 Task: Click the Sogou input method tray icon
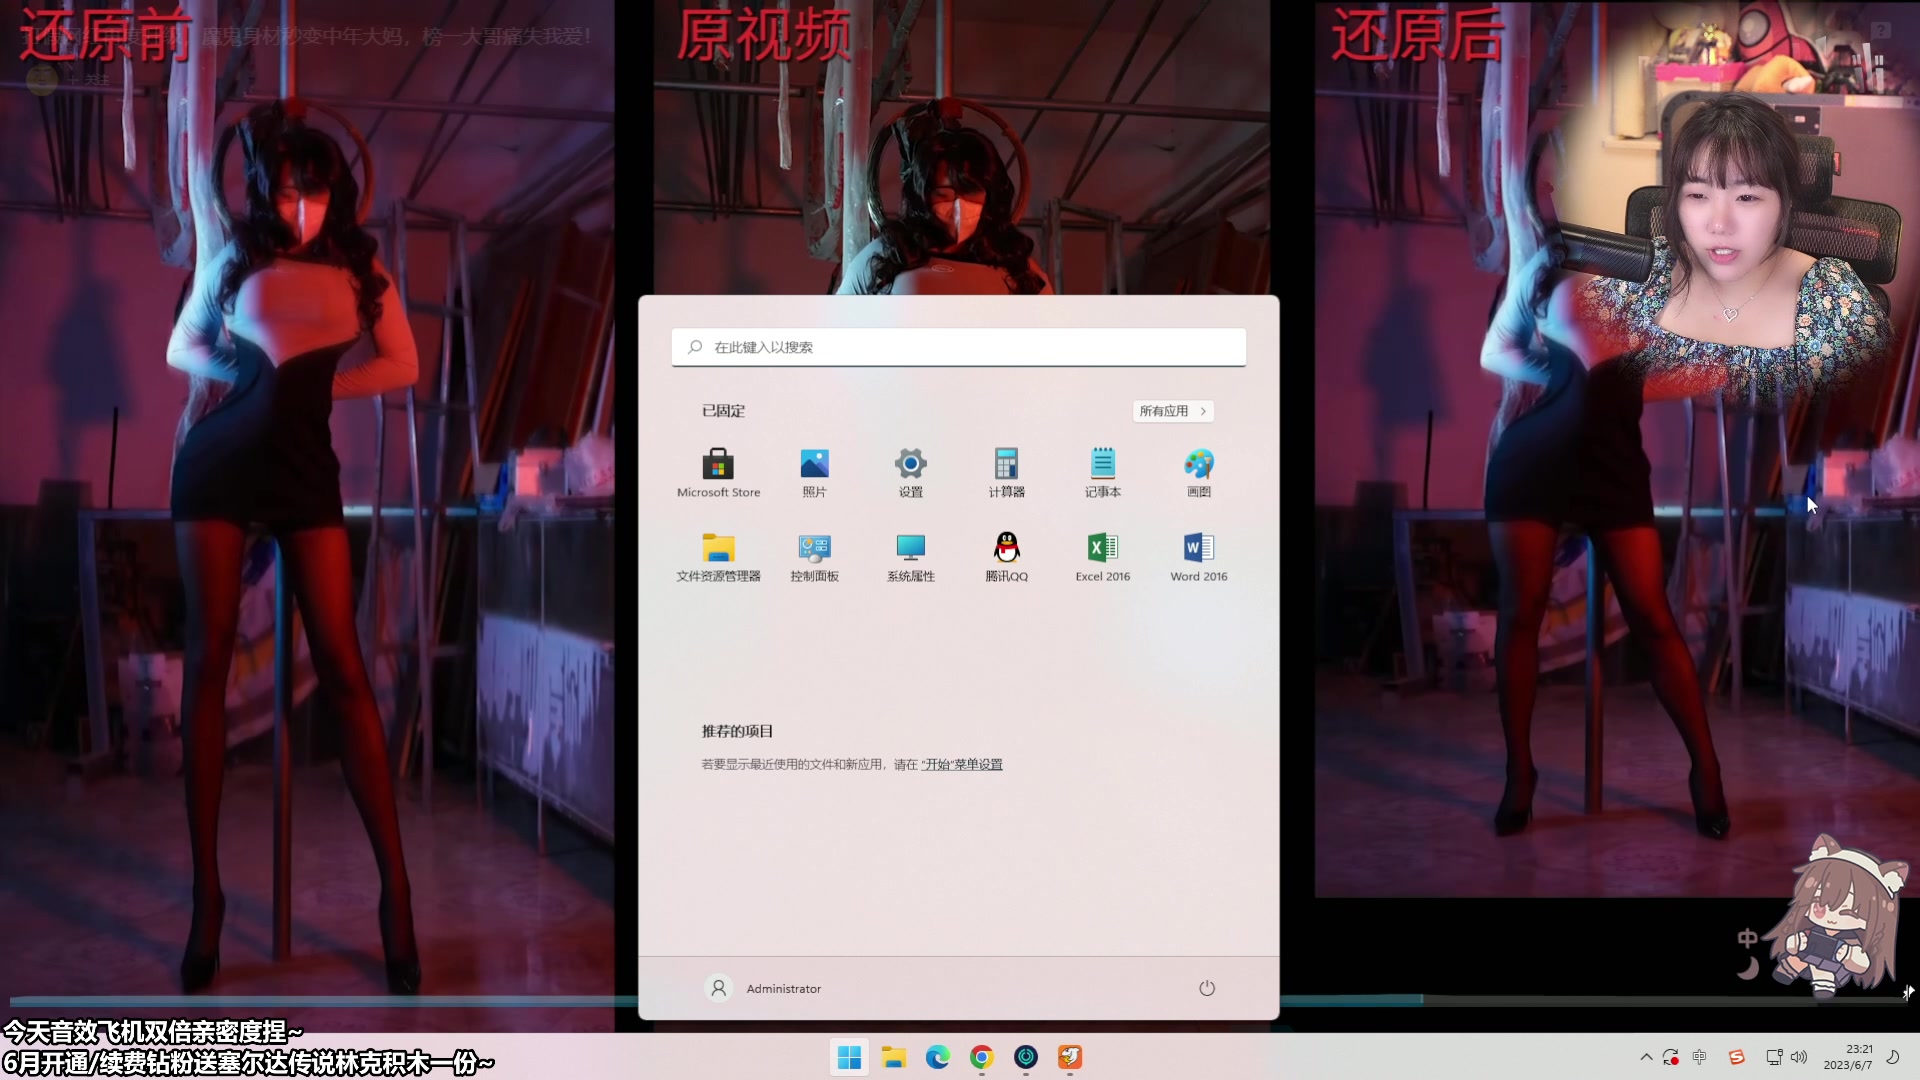(x=1736, y=1057)
